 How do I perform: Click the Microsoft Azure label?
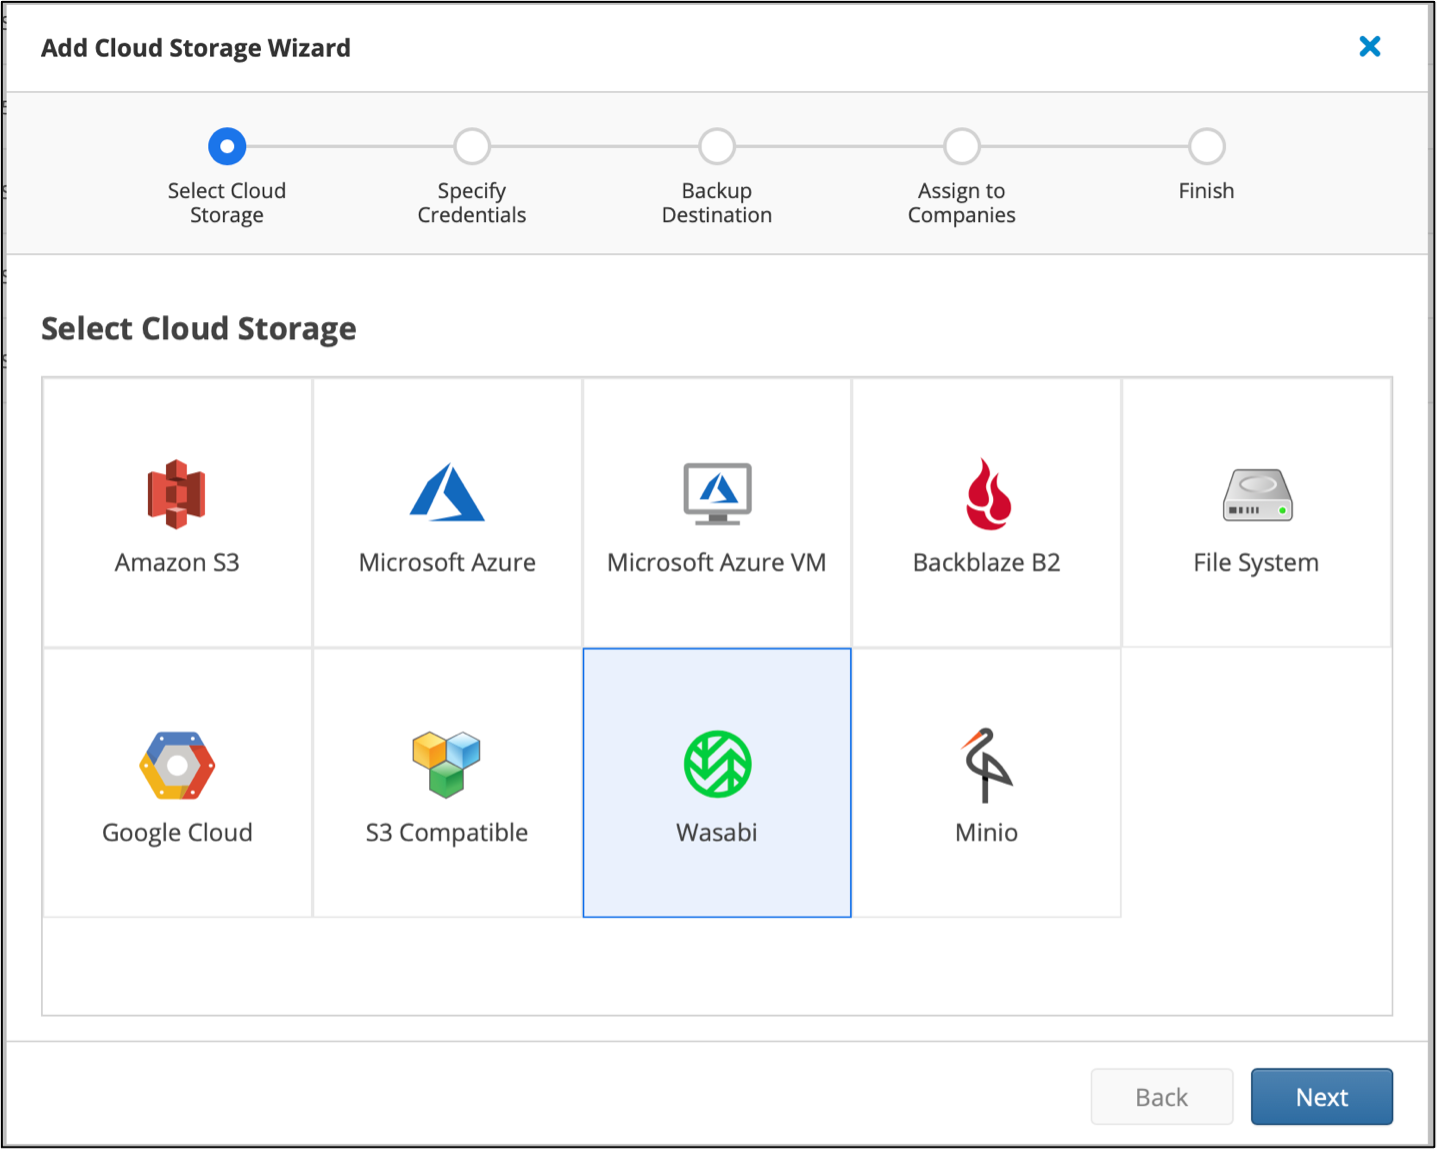coord(447,562)
